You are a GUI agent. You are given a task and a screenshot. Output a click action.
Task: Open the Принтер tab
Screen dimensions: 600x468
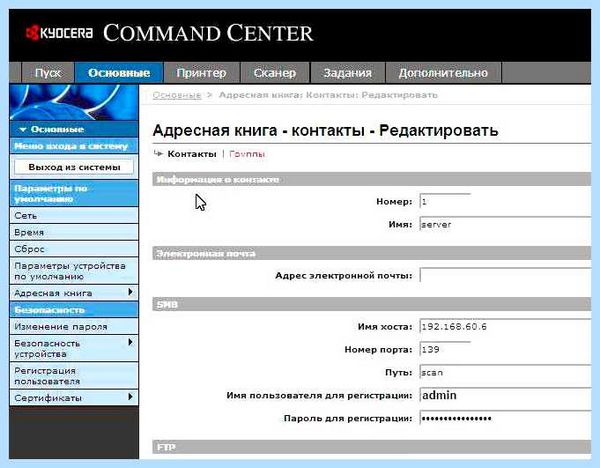(x=201, y=73)
